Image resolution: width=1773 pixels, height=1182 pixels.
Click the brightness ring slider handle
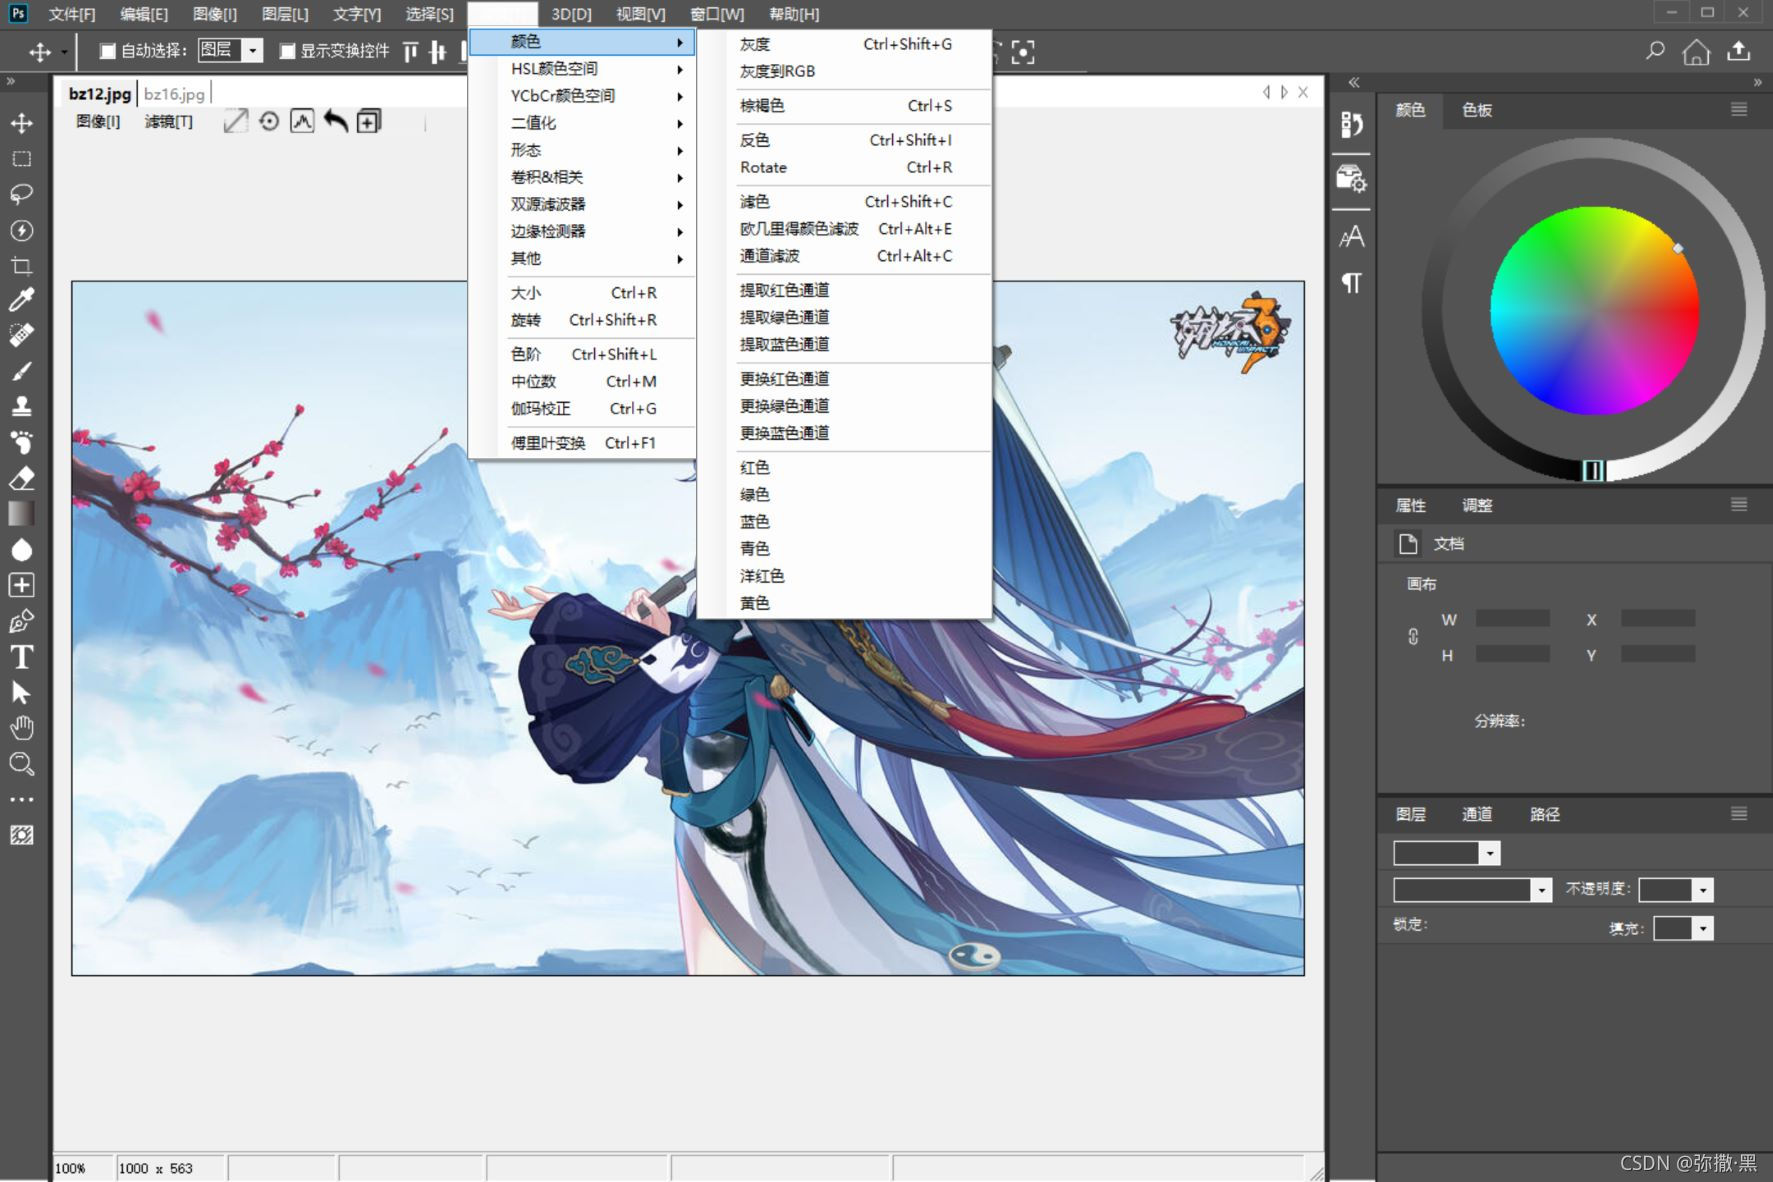[1593, 470]
